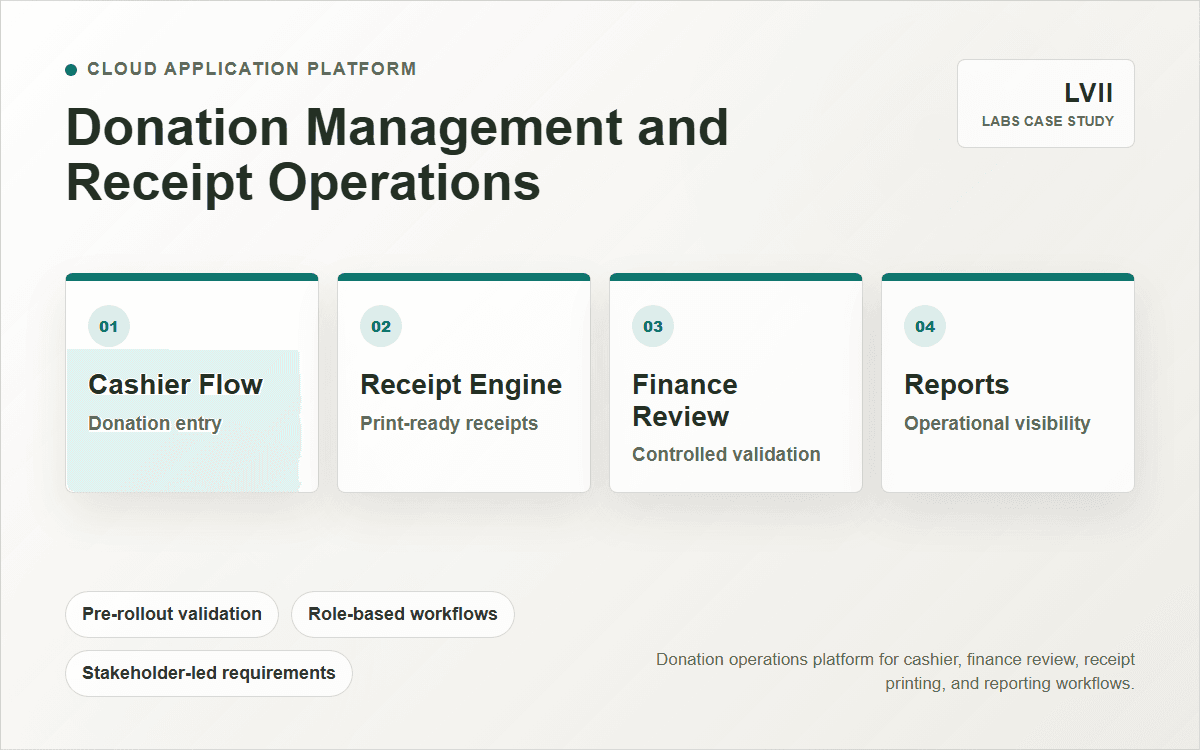Click the 03 step badge
Screen dimensions: 1200x750
tap(653, 326)
